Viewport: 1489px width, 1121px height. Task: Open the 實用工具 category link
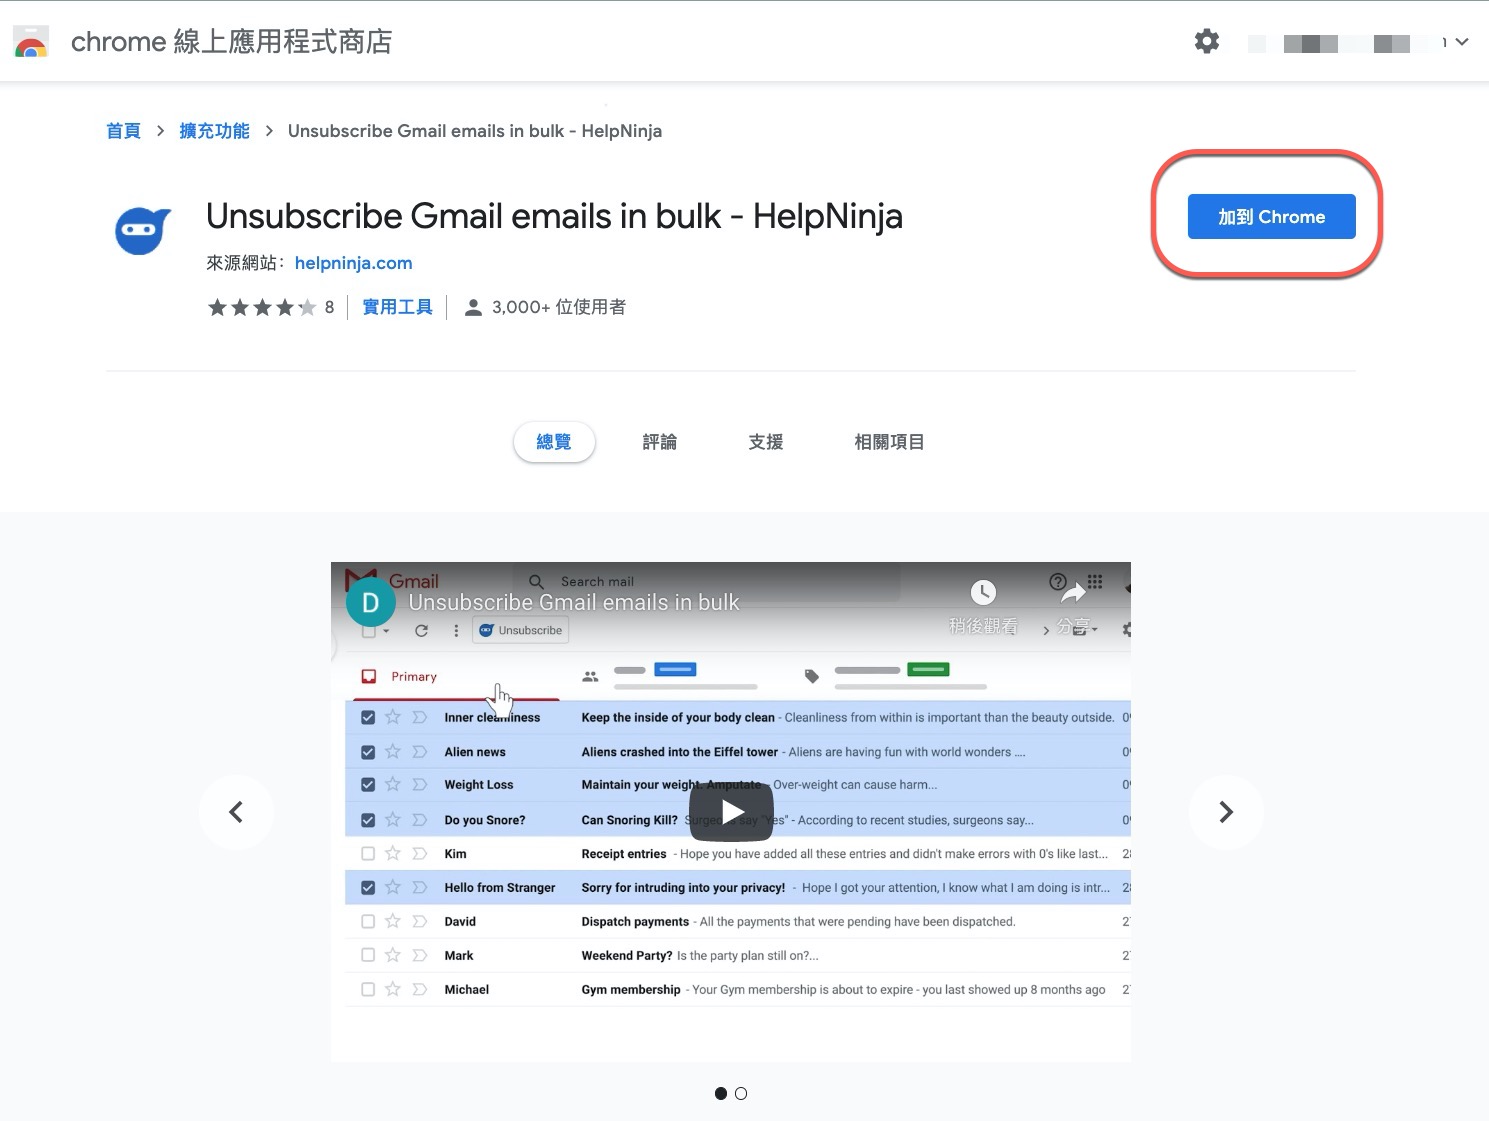[x=397, y=307]
